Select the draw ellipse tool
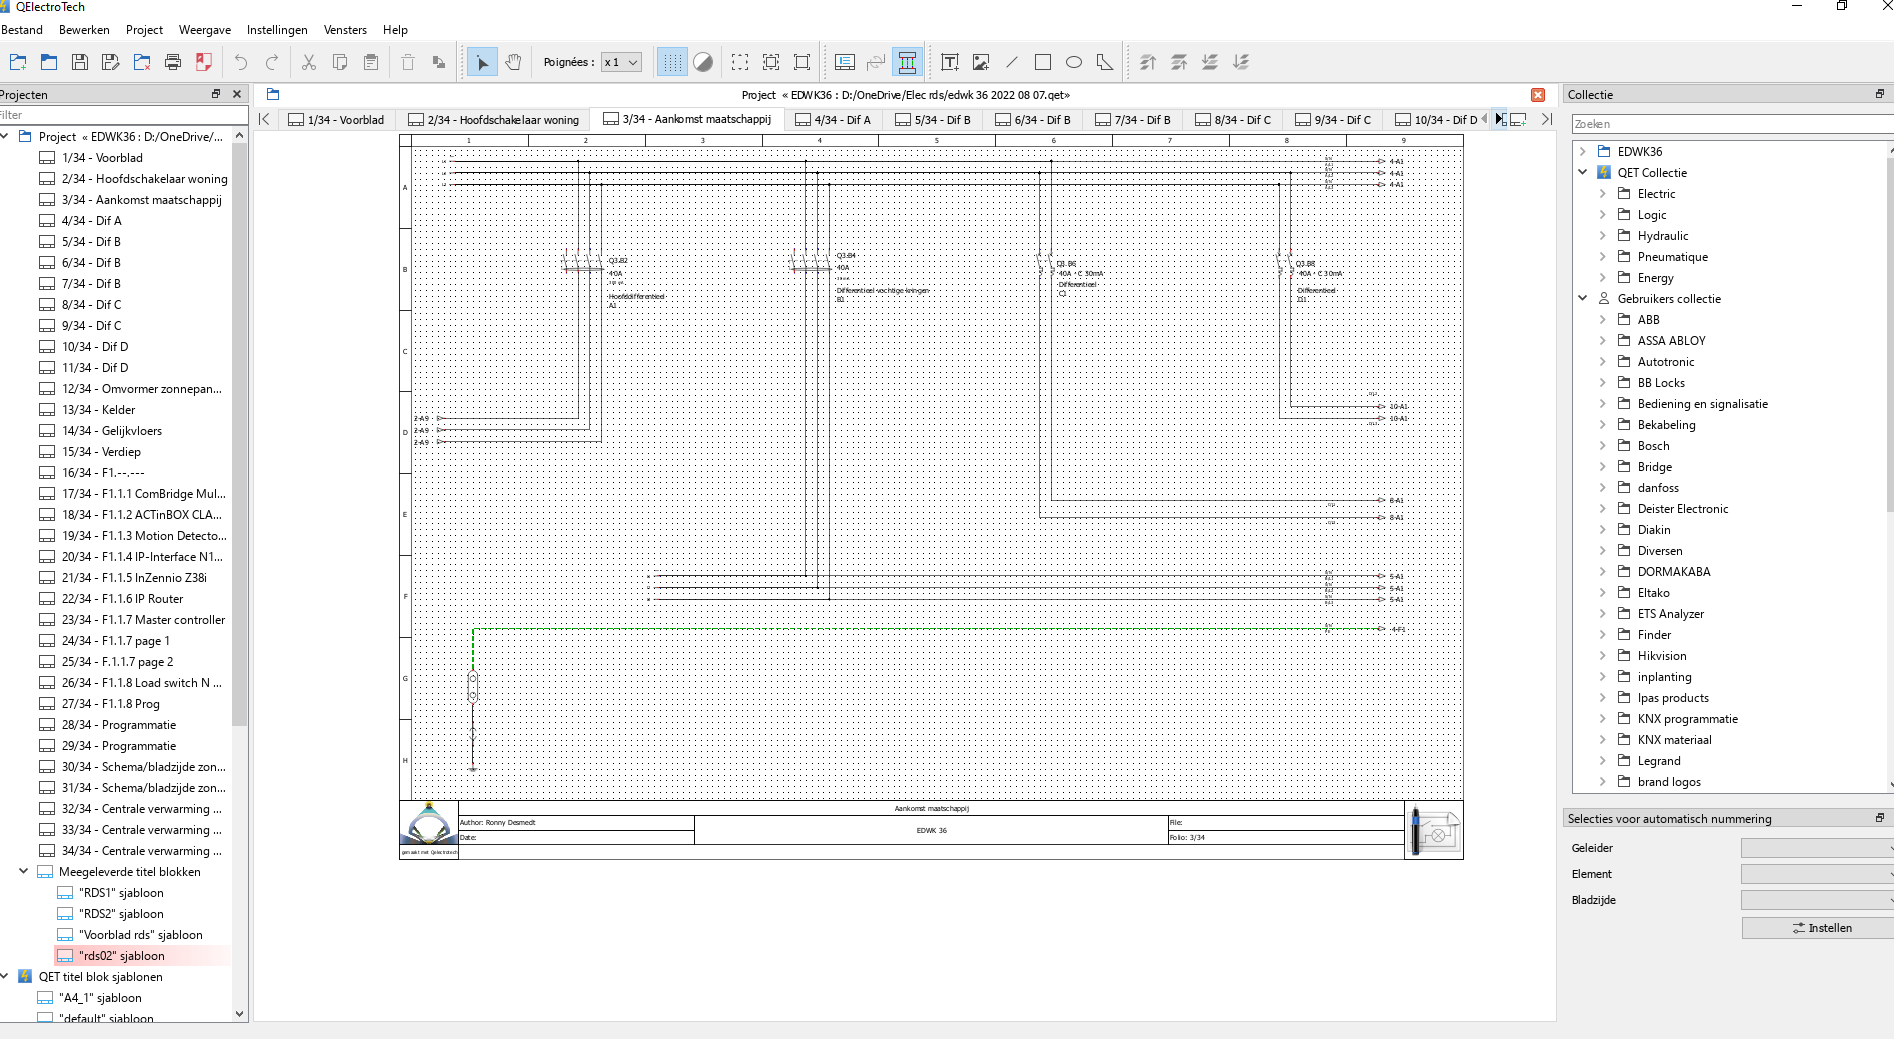The image size is (1894, 1039). tap(1074, 62)
